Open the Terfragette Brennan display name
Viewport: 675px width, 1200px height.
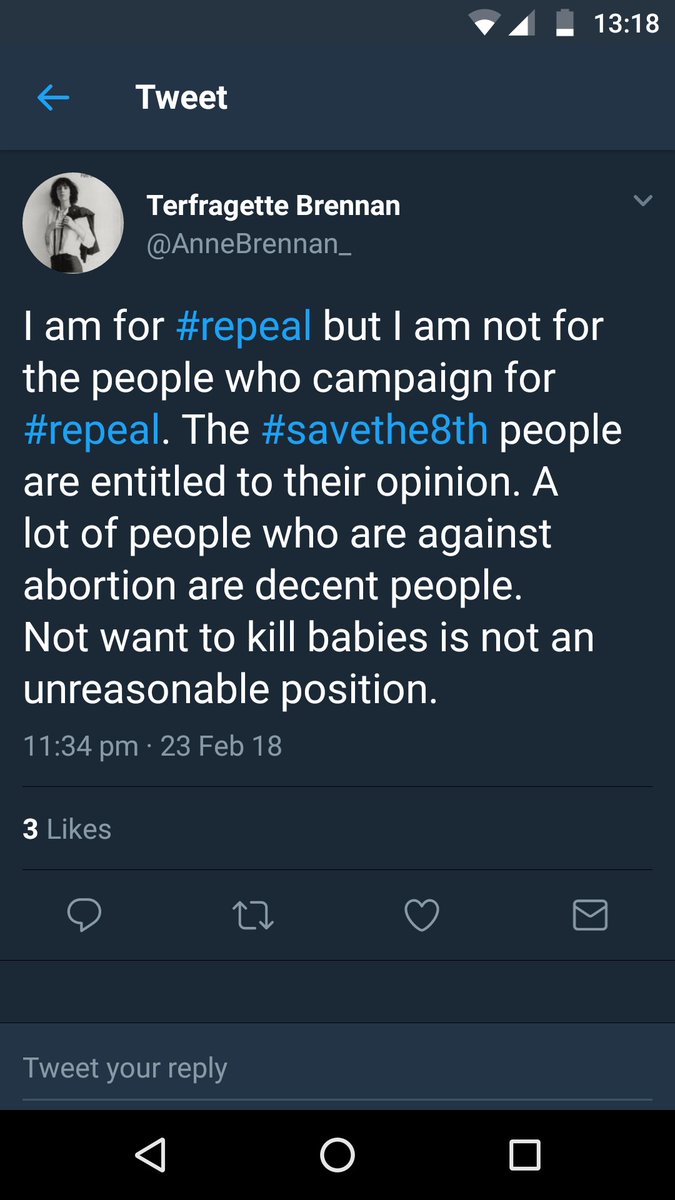tap(273, 206)
